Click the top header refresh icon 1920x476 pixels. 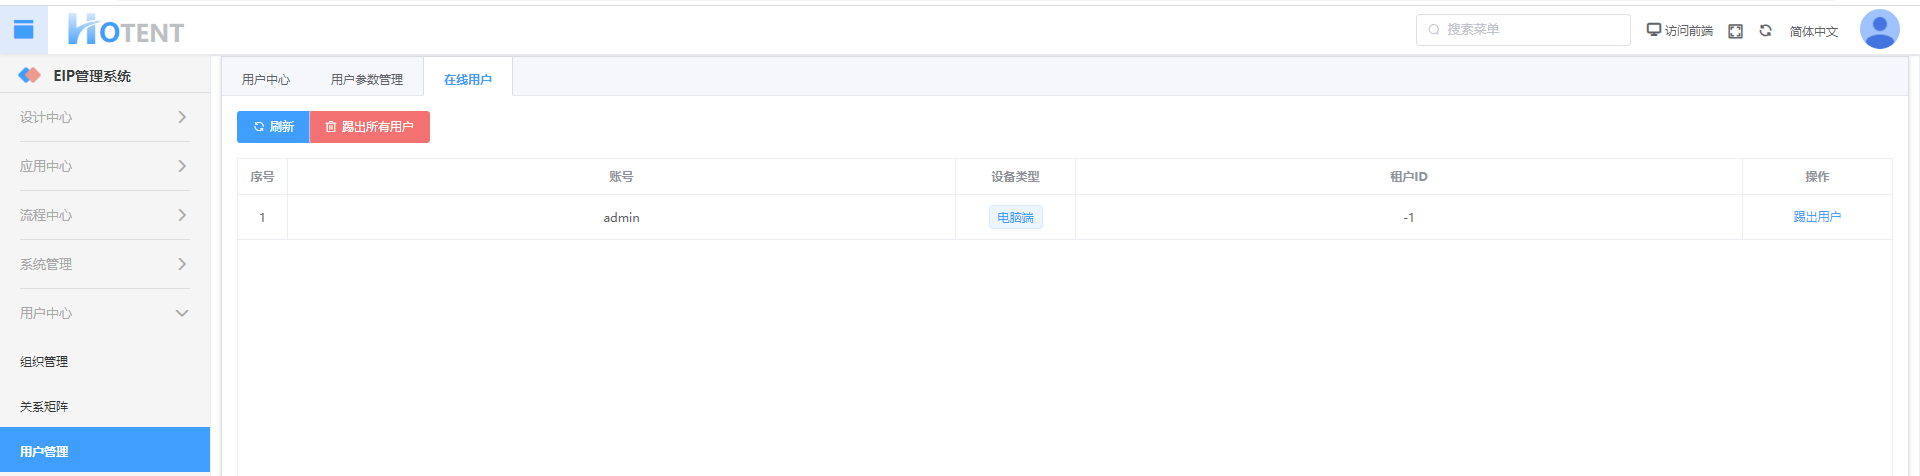pos(1766,31)
